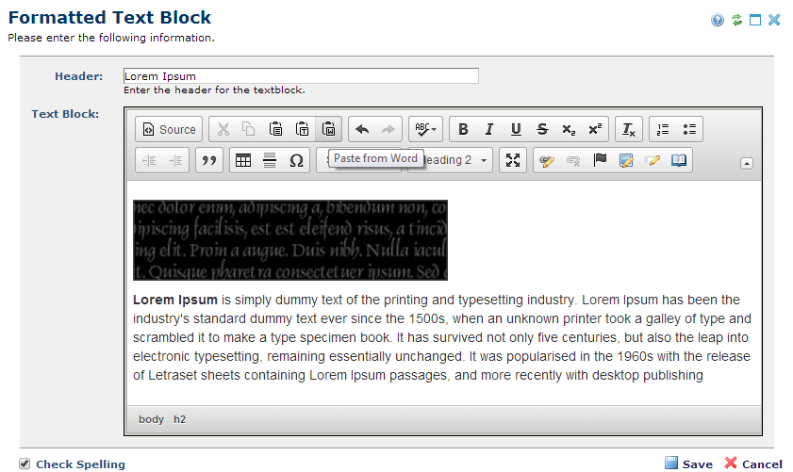Toggle Italic formatting
Image resolution: width=793 pixels, height=472 pixels.
489,129
